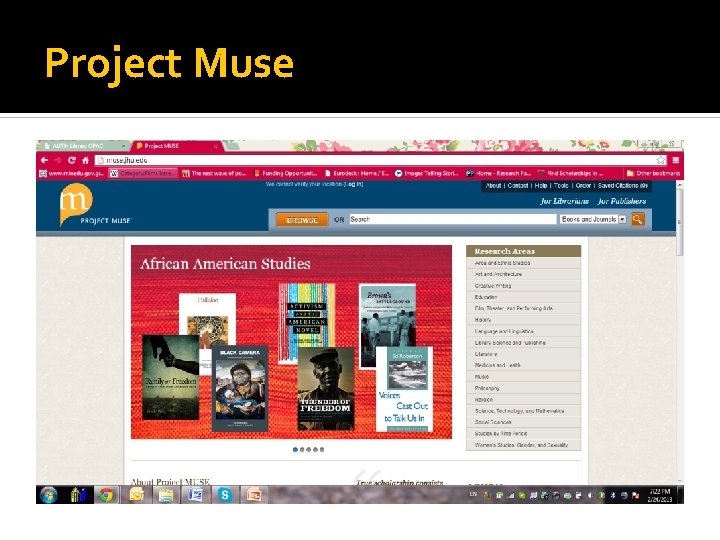This screenshot has width=720, height=540.
Task: Click the Log In link
Action: 354,184
